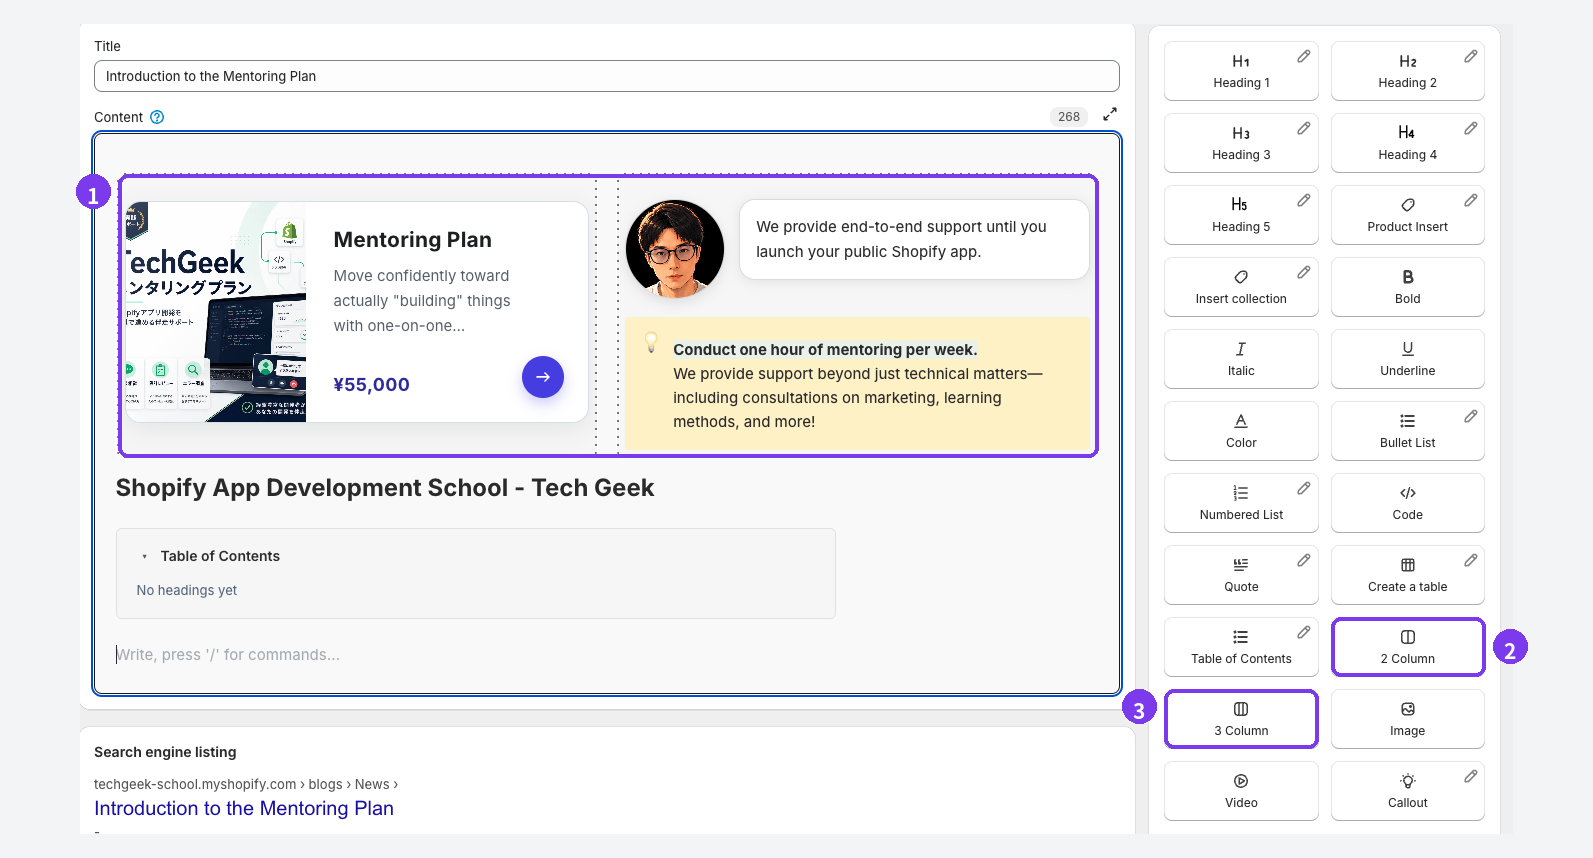Click the pencil icon on Quote
This screenshot has width=1593, height=858.
(1304, 561)
